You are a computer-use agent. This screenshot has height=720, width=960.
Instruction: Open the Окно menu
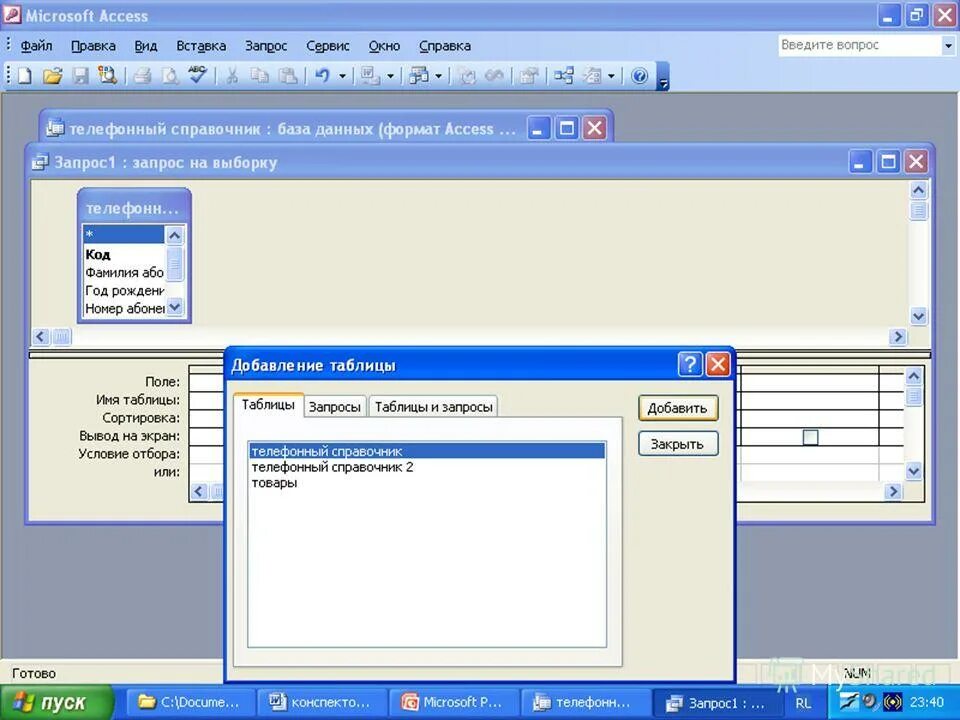(384, 46)
